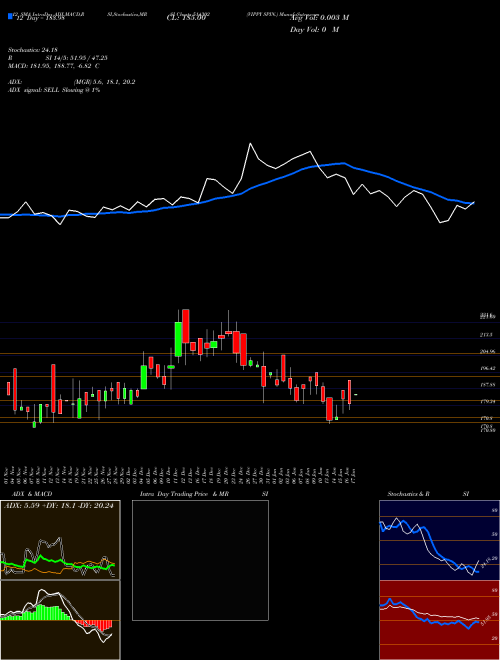The image size is (500, 660).
Task: Click the 213.5 price axis label
Action: [486, 335]
